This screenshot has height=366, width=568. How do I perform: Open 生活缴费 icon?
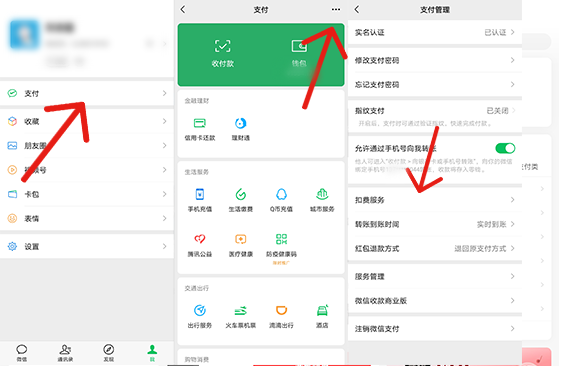[x=241, y=194]
